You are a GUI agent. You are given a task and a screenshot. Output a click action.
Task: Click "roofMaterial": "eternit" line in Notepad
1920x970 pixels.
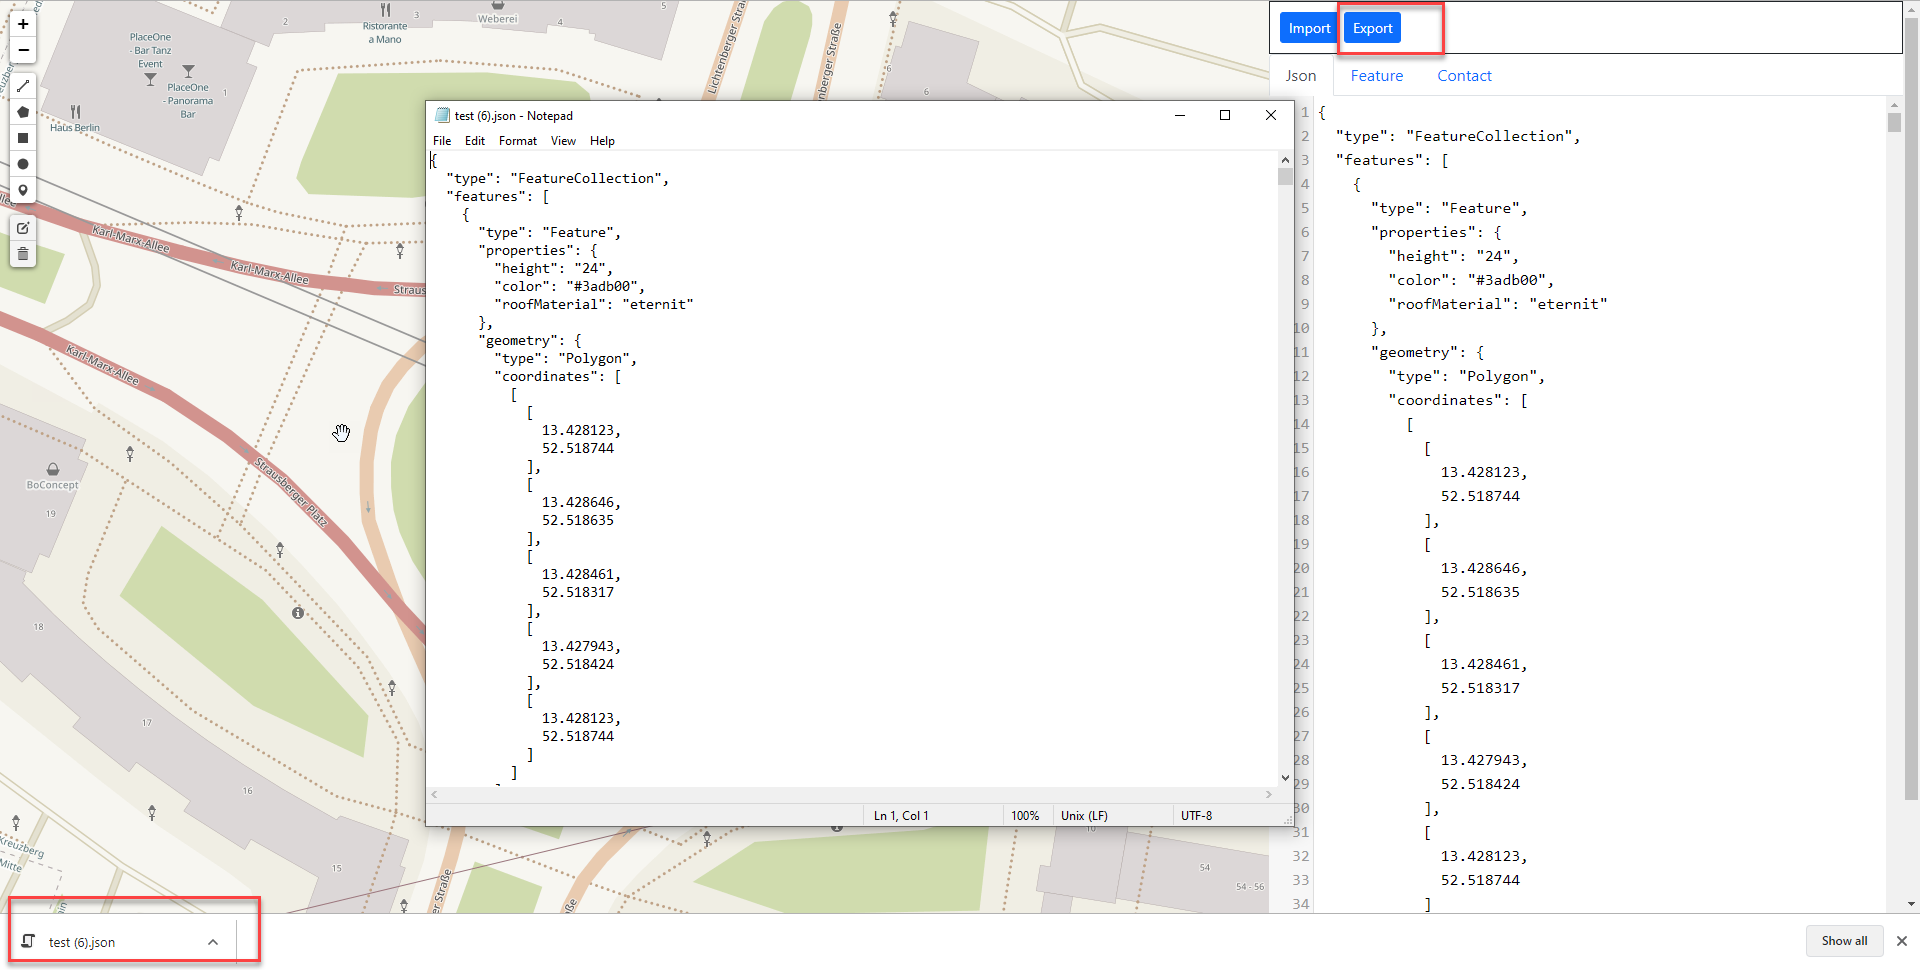coord(594,304)
